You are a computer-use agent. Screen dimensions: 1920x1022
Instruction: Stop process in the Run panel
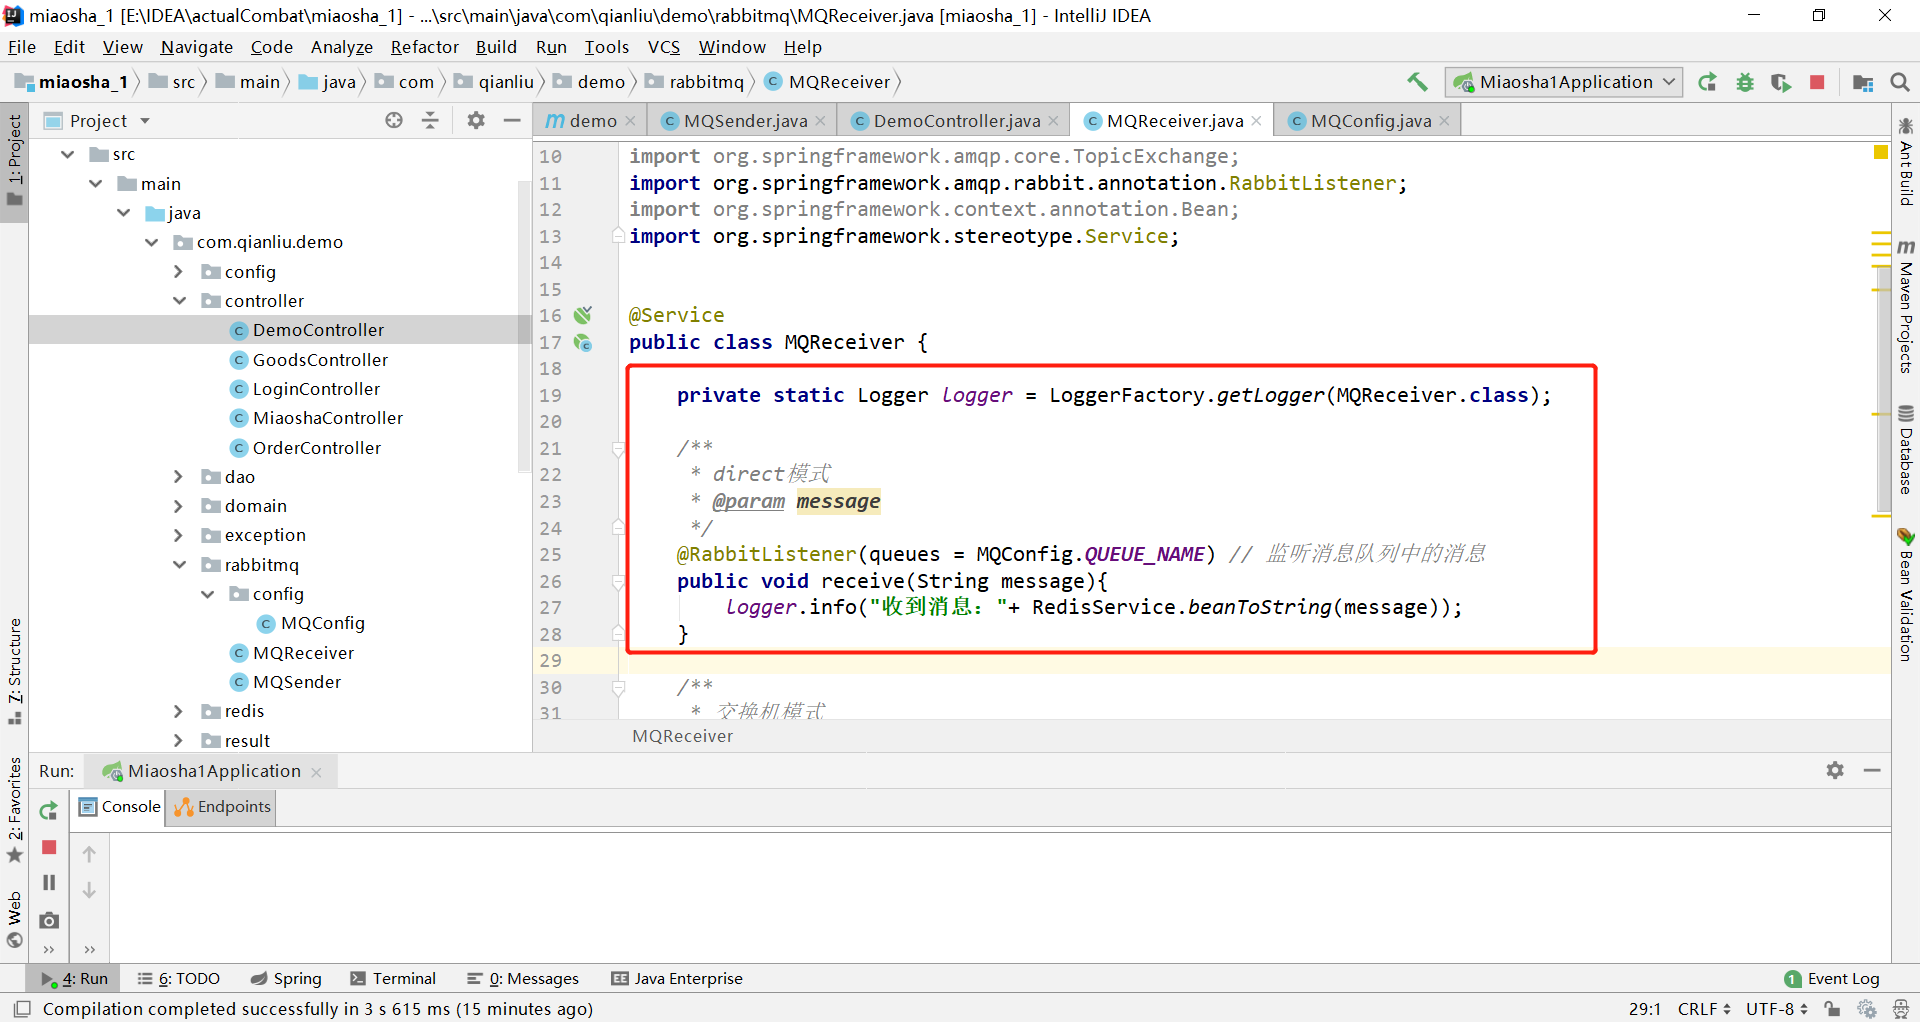pyautogui.click(x=49, y=847)
